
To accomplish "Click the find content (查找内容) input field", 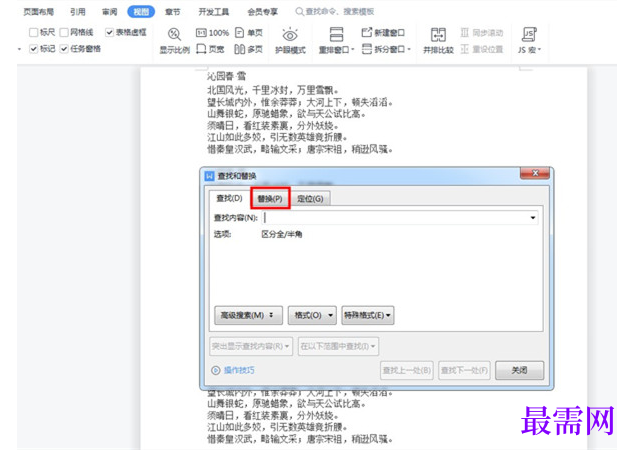I will (400, 218).
